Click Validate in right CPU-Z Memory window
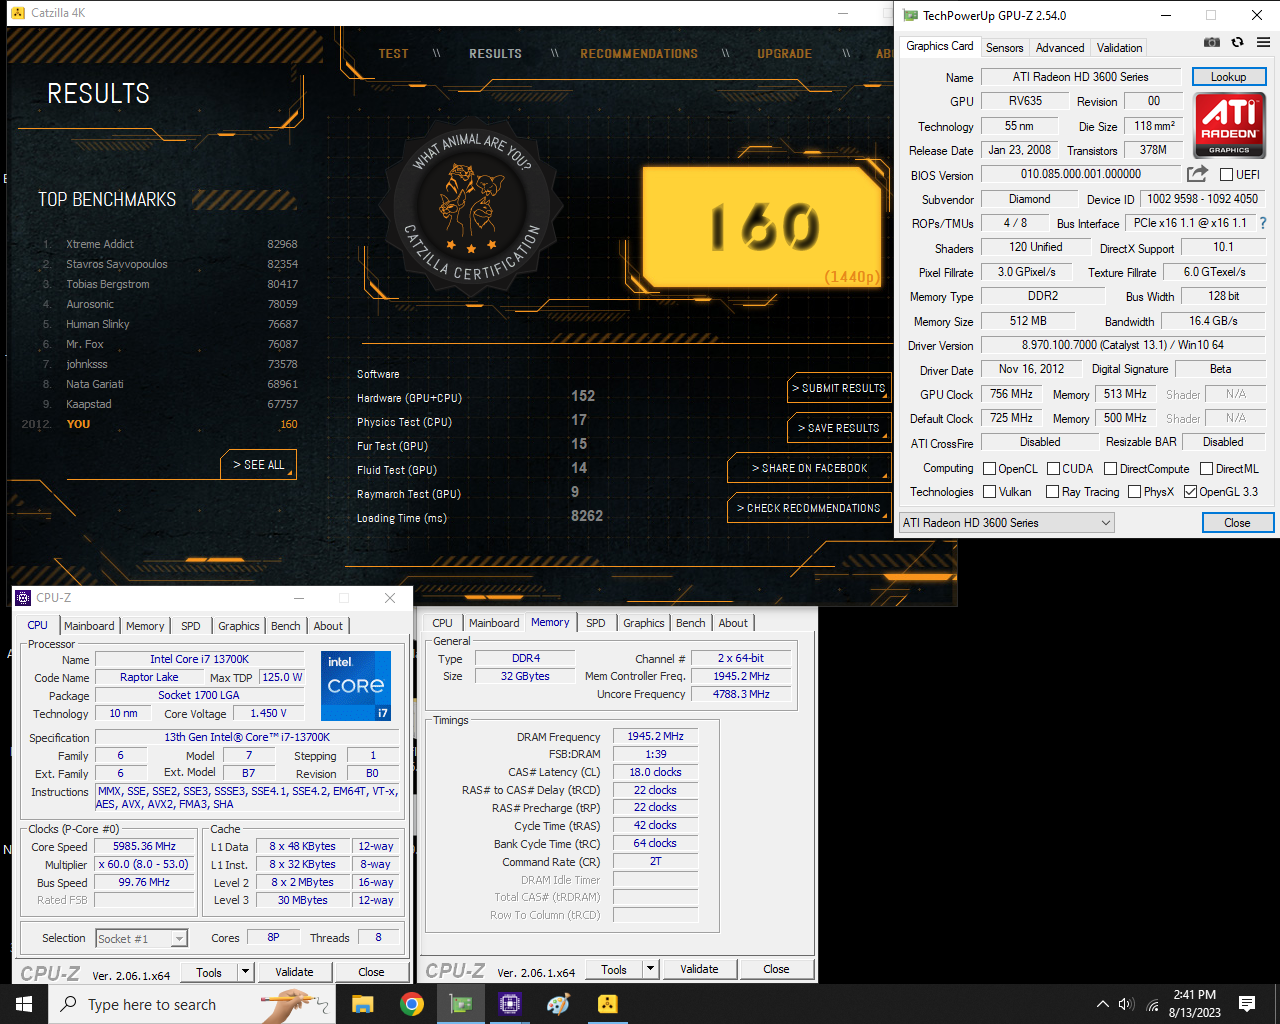Viewport: 1280px width, 1024px height. tap(699, 969)
